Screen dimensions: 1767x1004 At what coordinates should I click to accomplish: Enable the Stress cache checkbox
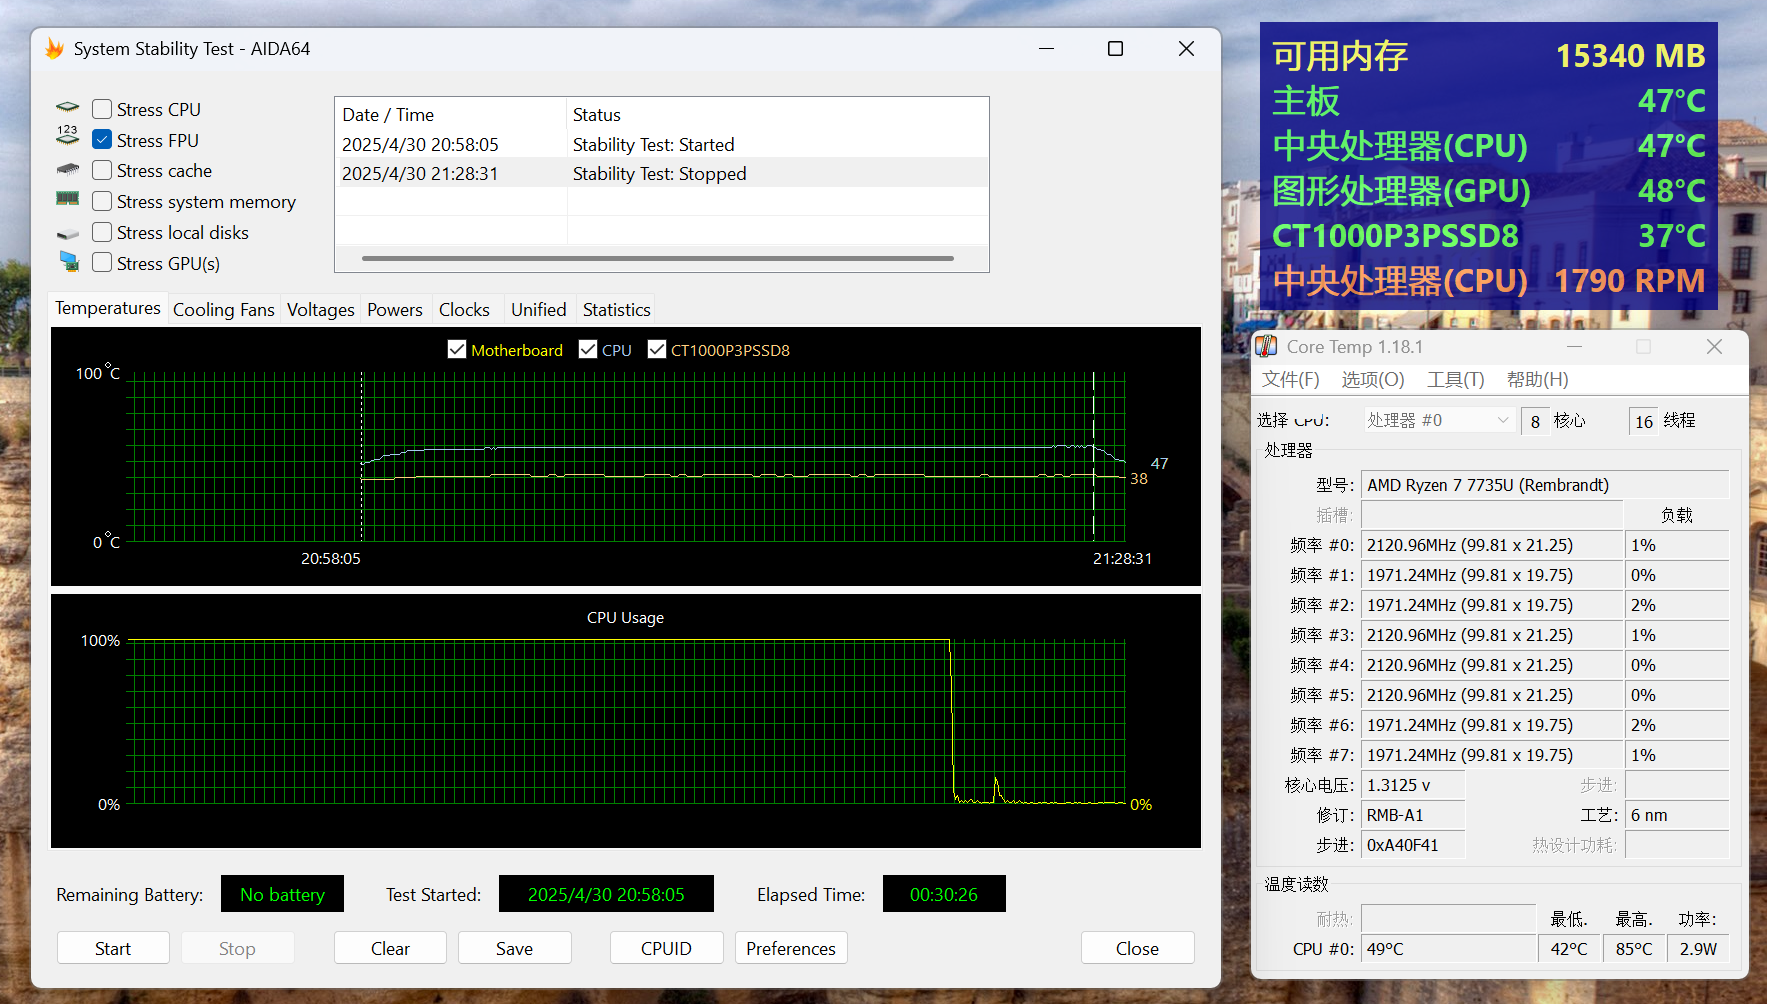[102, 171]
